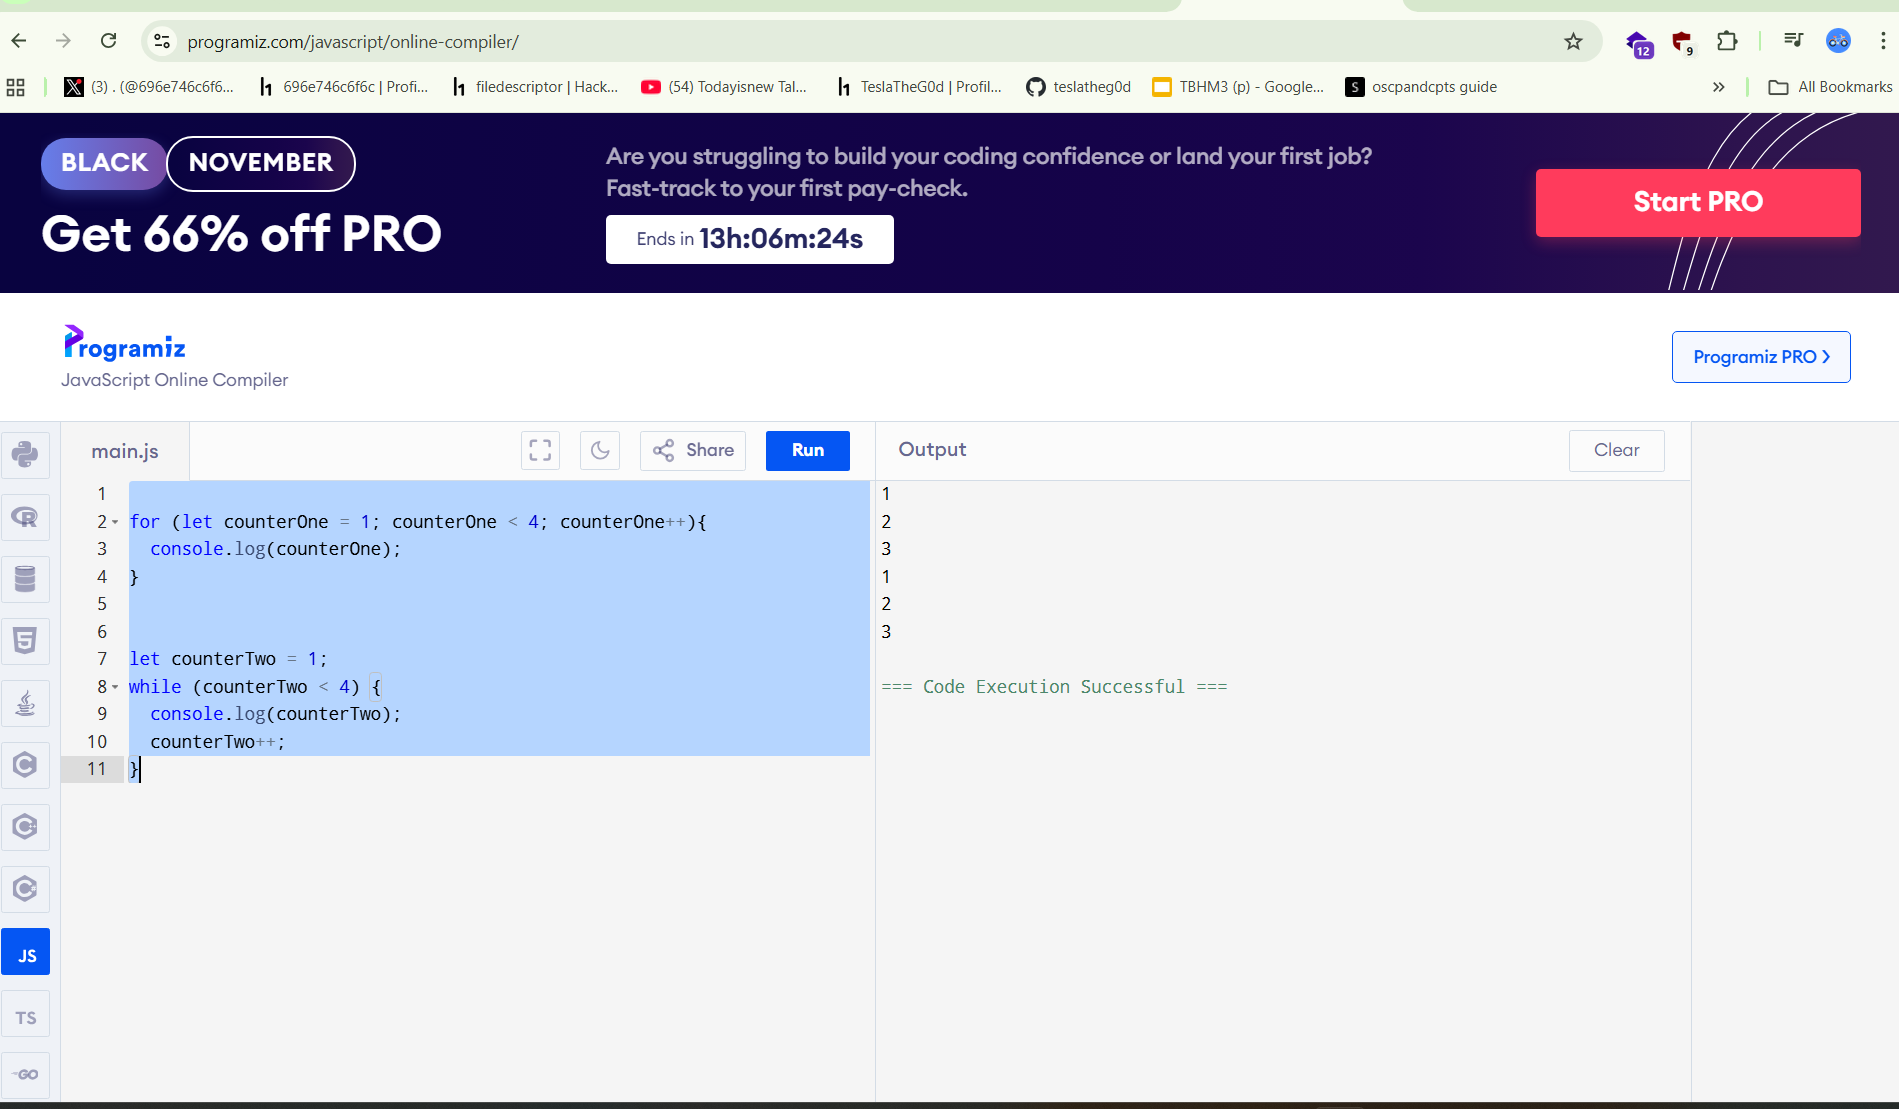1899x1109 pixels.
Task: Open the Go compiler in sidebar
Action: (x=25, y=1074)
